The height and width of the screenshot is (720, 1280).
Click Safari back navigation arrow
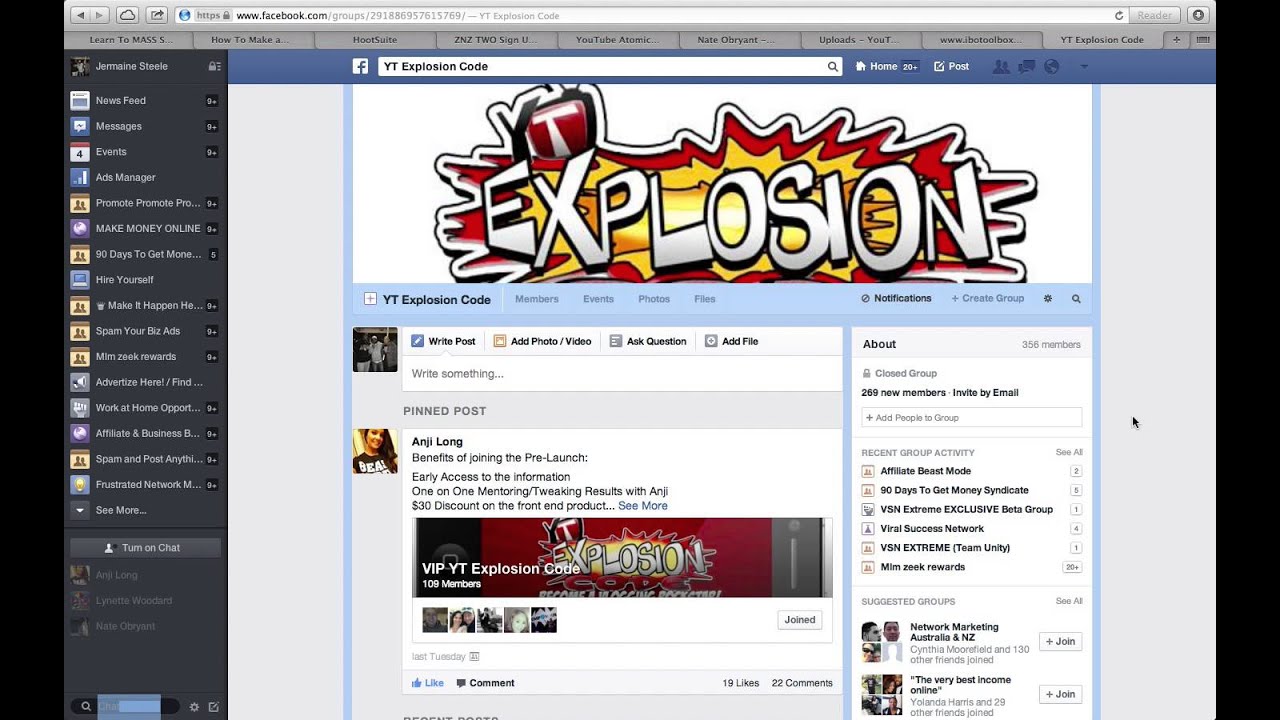click(81, 15)
